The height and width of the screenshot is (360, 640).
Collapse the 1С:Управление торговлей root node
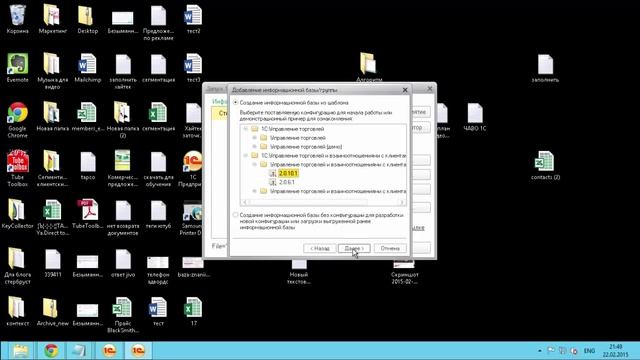[x=246, y=129]
